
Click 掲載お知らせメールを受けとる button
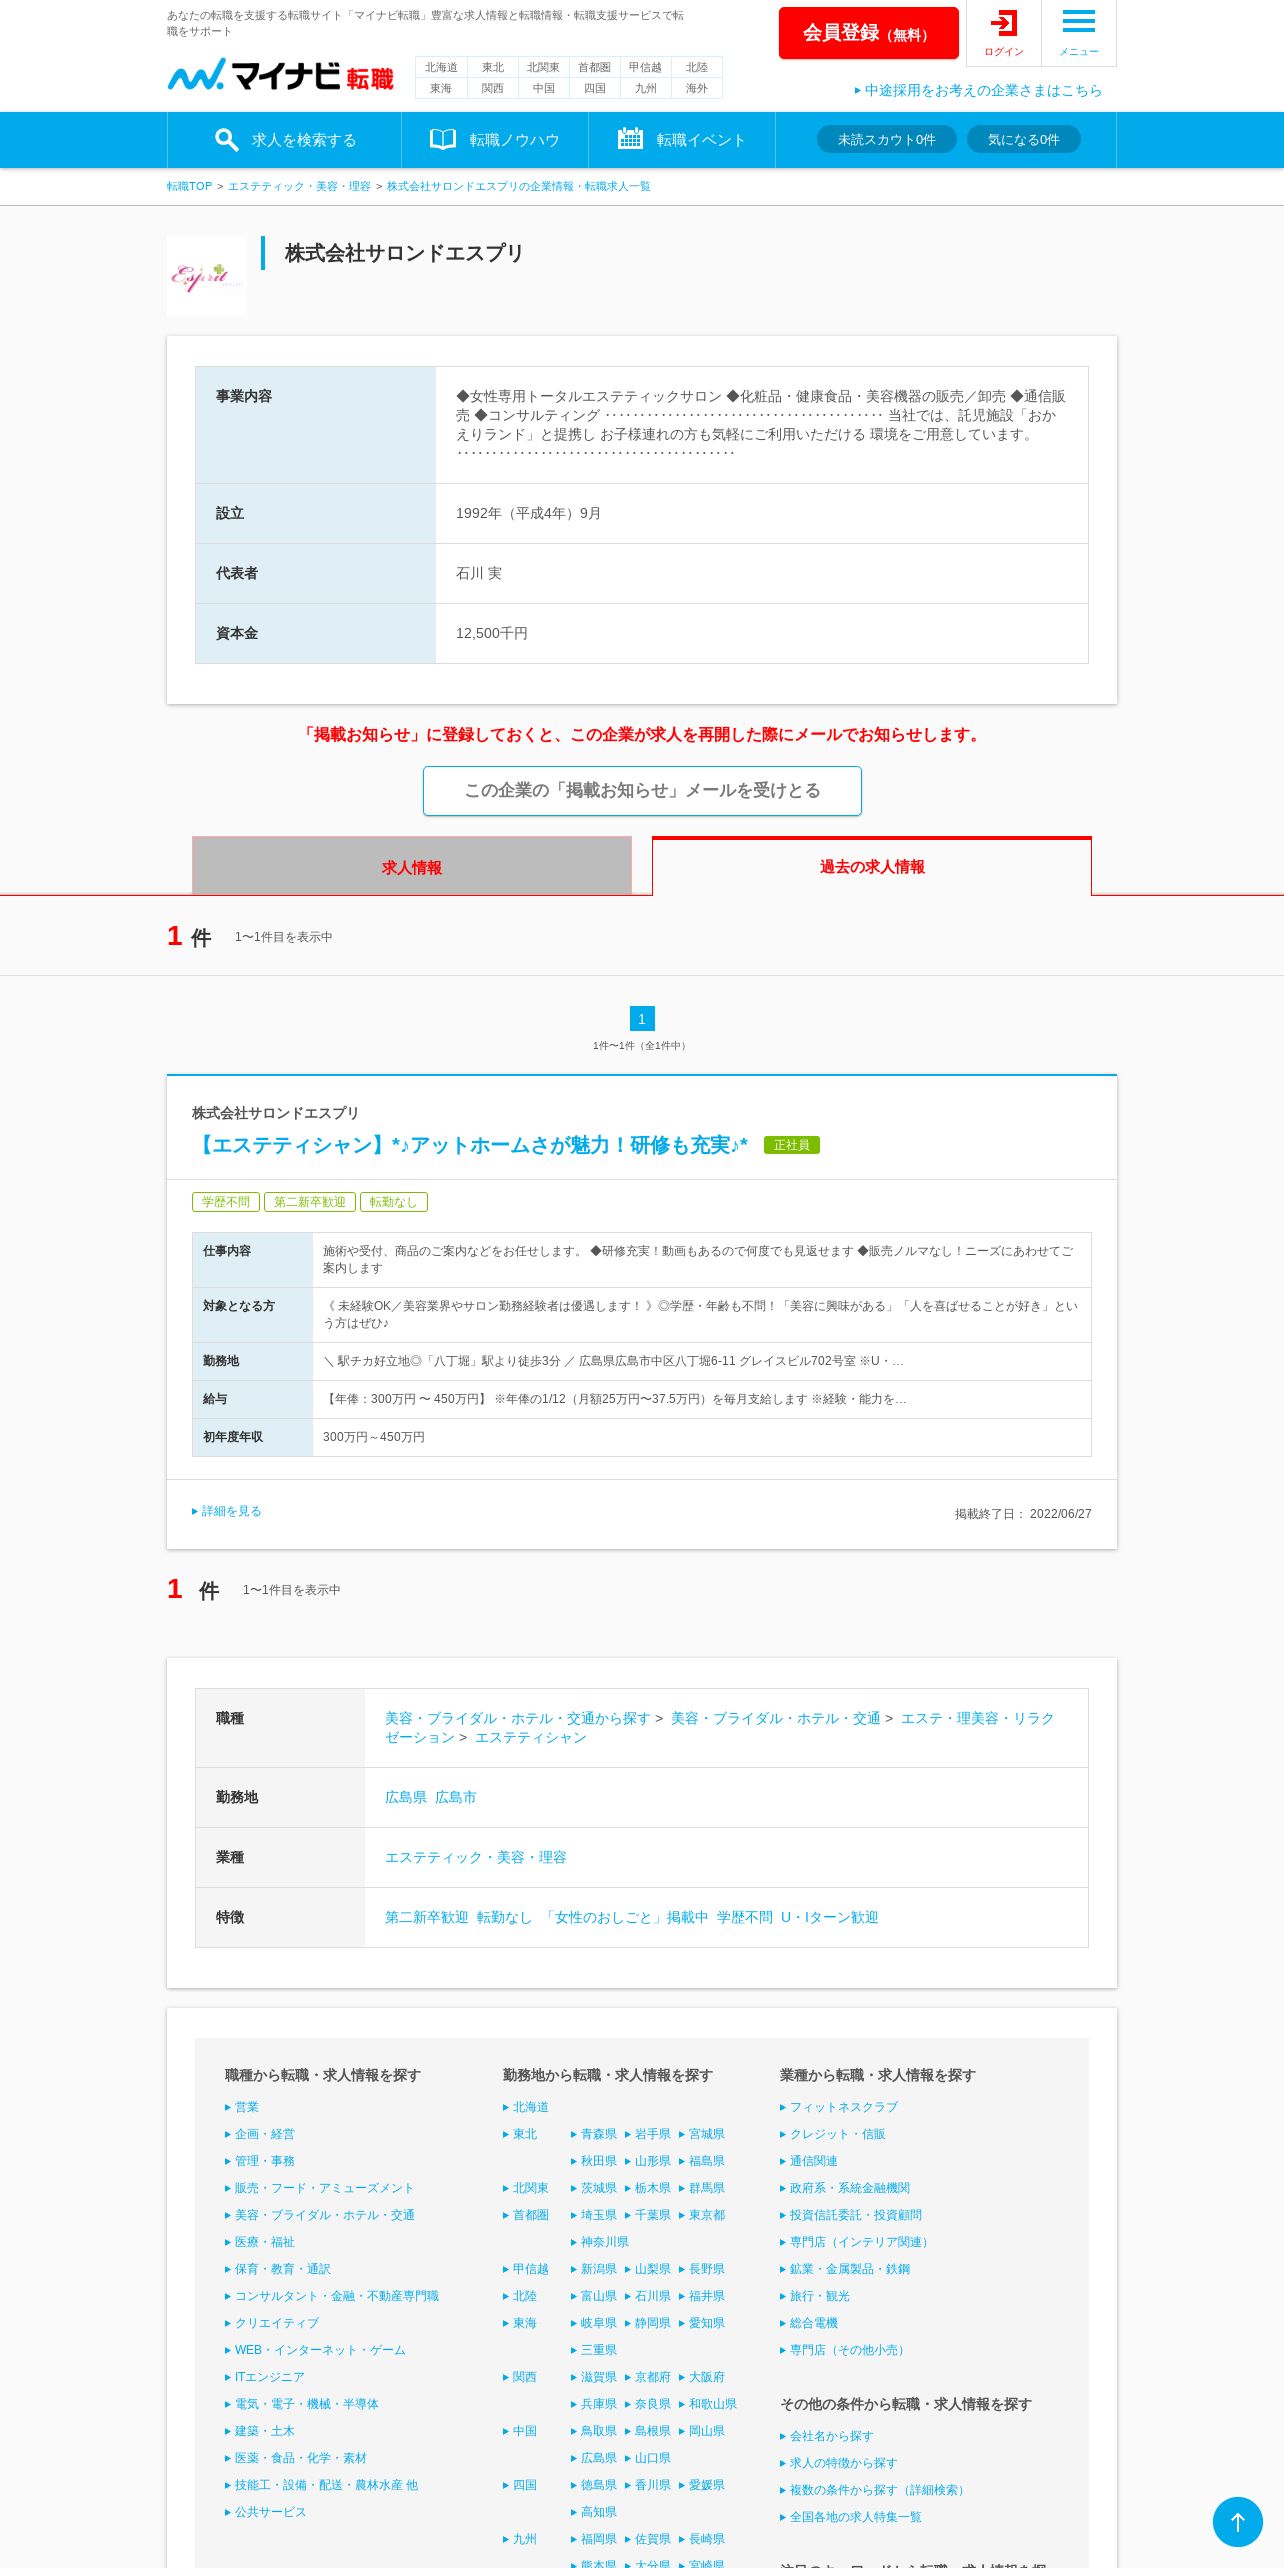(x=642, y=791)
